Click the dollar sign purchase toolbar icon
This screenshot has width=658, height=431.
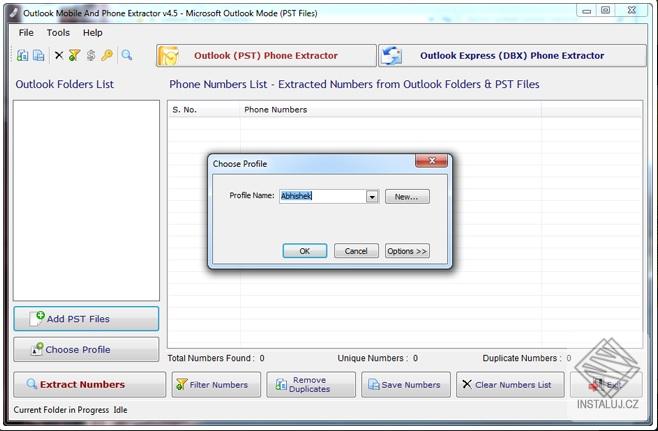[x=91, y=55]
